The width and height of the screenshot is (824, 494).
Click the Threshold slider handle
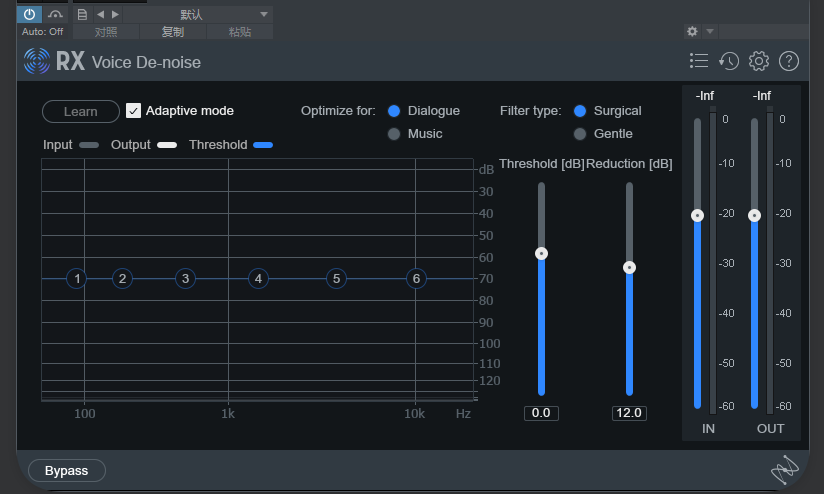click(542, 254)
